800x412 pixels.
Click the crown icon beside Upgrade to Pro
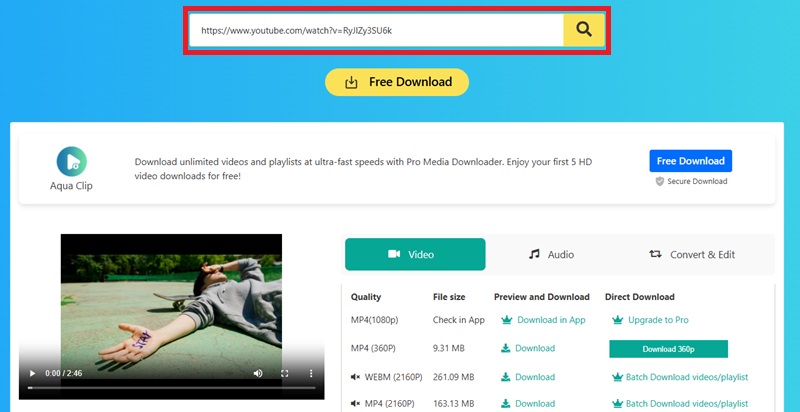point(617,320)
